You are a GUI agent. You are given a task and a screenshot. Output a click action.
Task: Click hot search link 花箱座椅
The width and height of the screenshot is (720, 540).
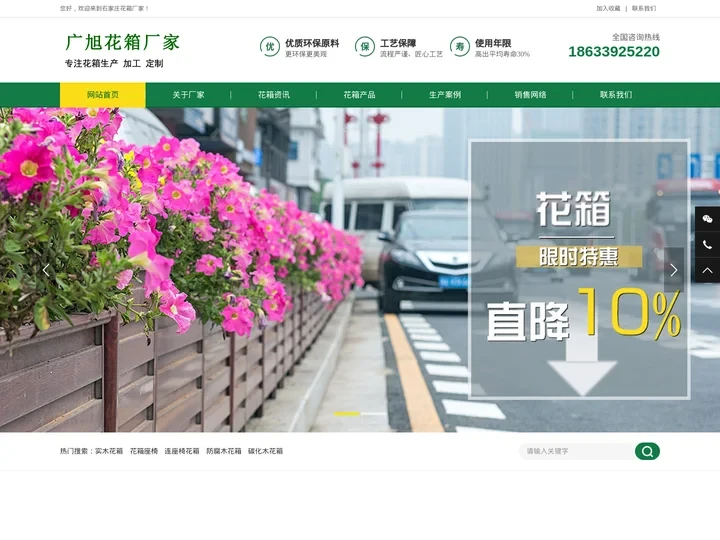click(x=144, y=451)
